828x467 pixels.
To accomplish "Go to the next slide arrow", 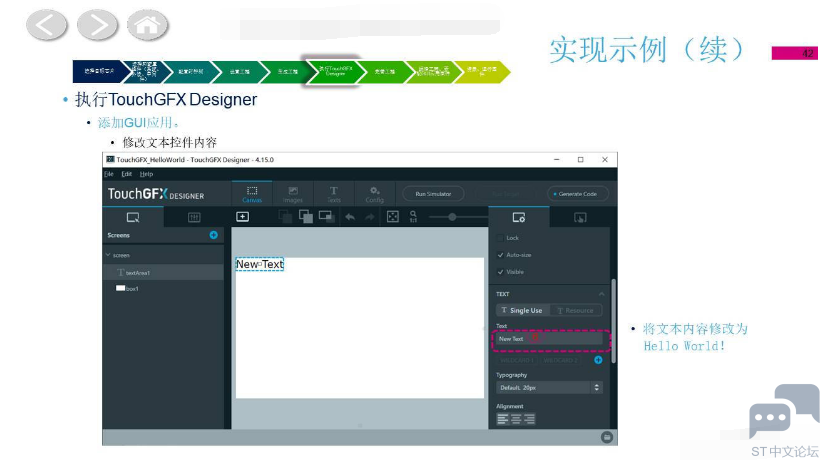I will (97, 25).
